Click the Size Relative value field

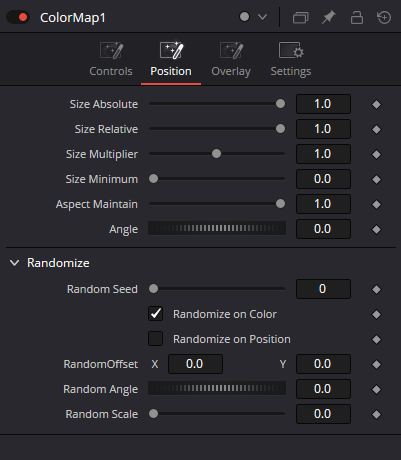(323, 129)
